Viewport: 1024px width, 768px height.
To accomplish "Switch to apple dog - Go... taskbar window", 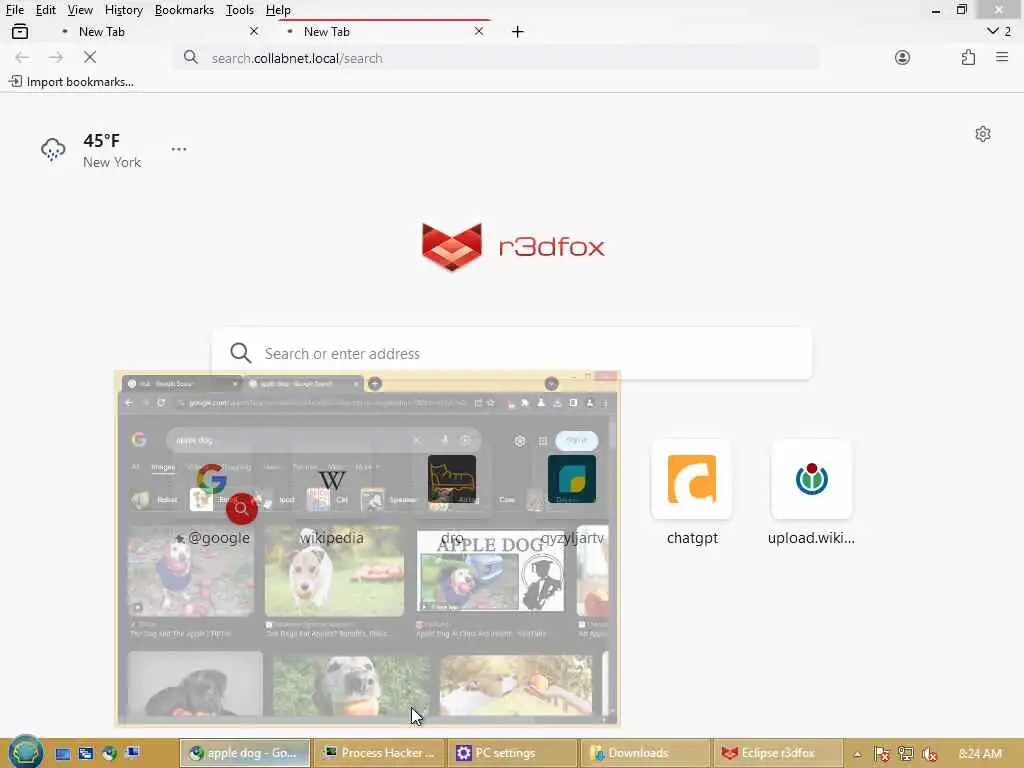I will pyautogui.click(x=245, y=753).
